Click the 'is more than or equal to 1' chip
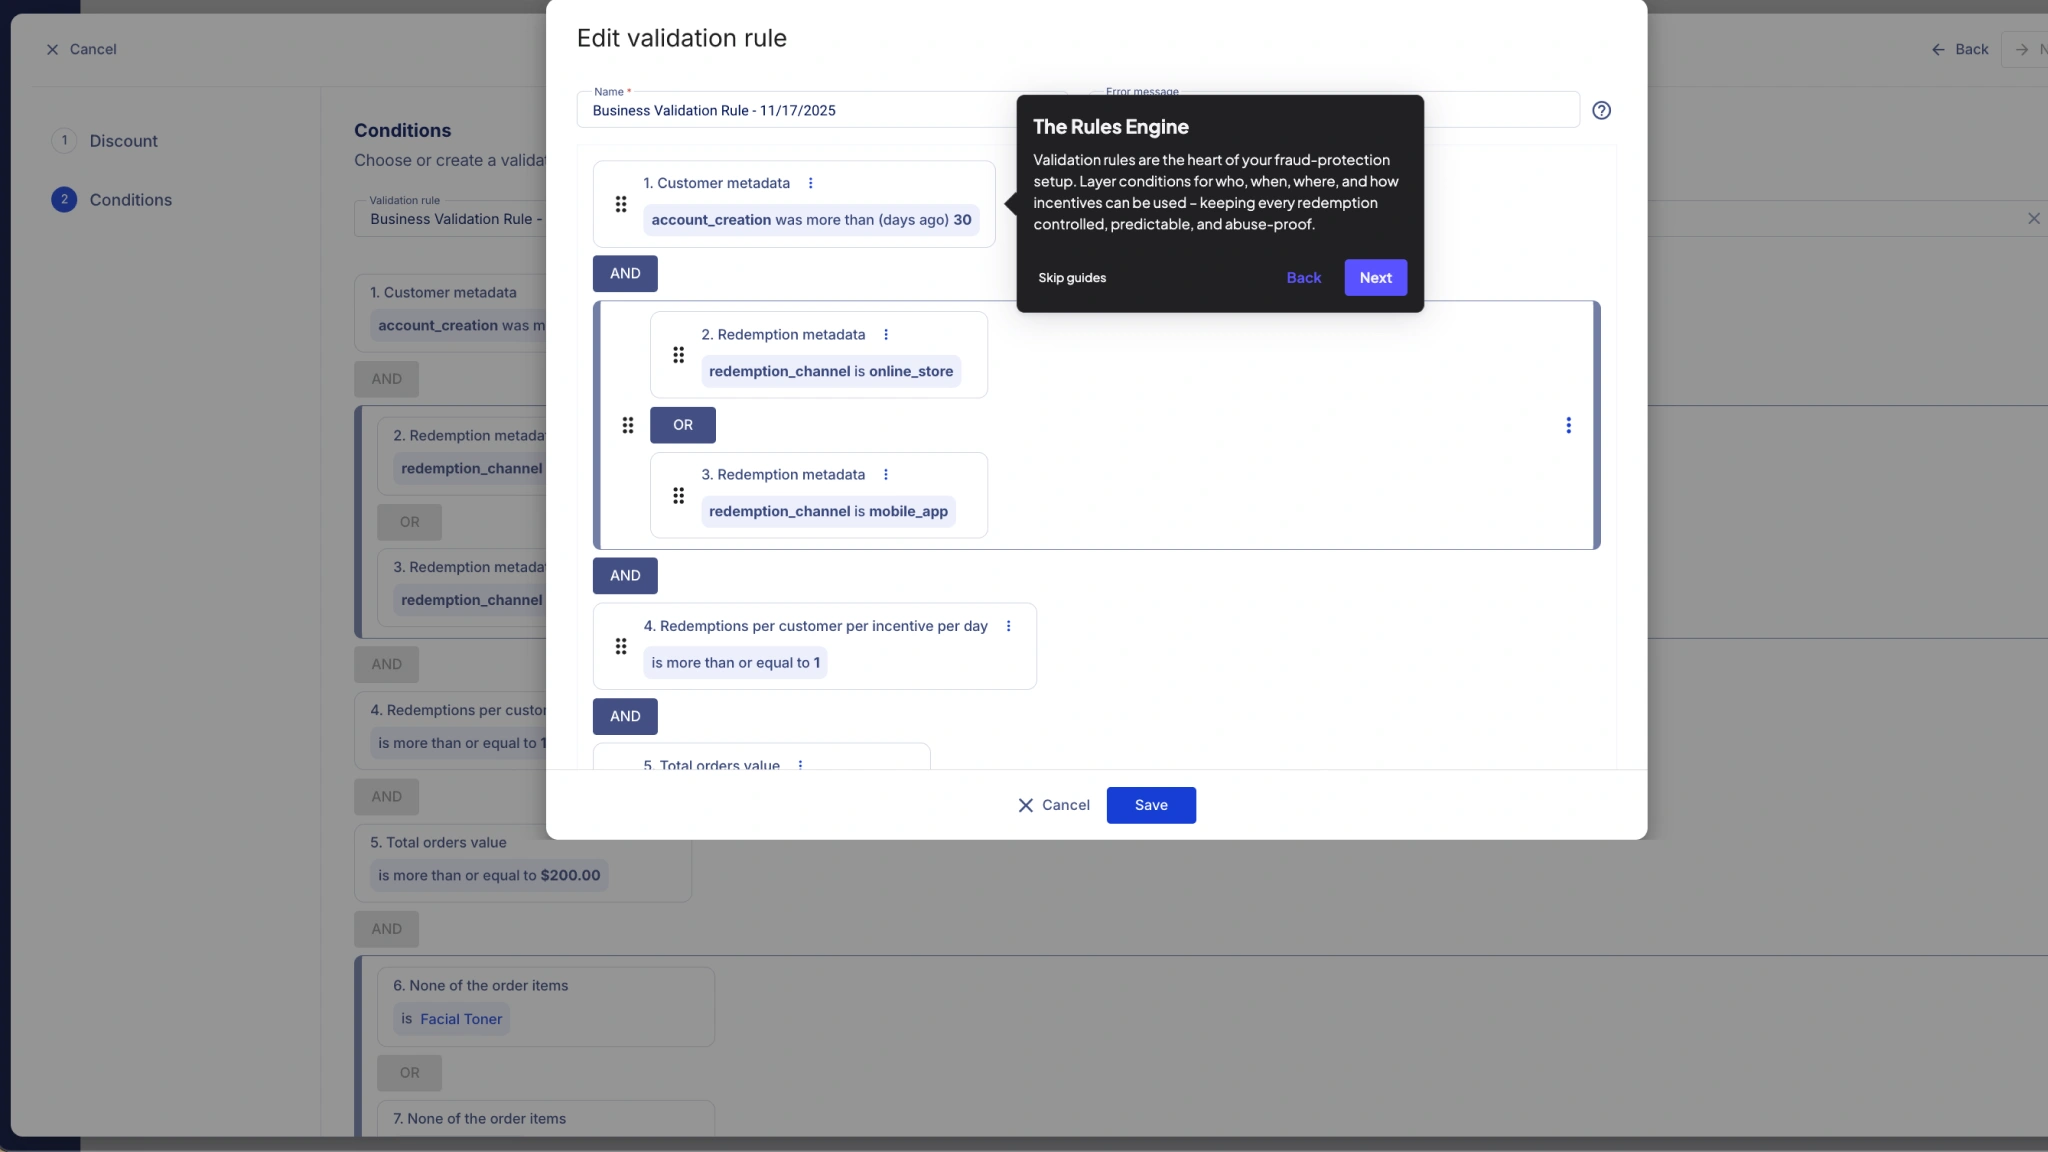The width and height of the screenshot is (2048, 1152). click(x=735, y=663)
